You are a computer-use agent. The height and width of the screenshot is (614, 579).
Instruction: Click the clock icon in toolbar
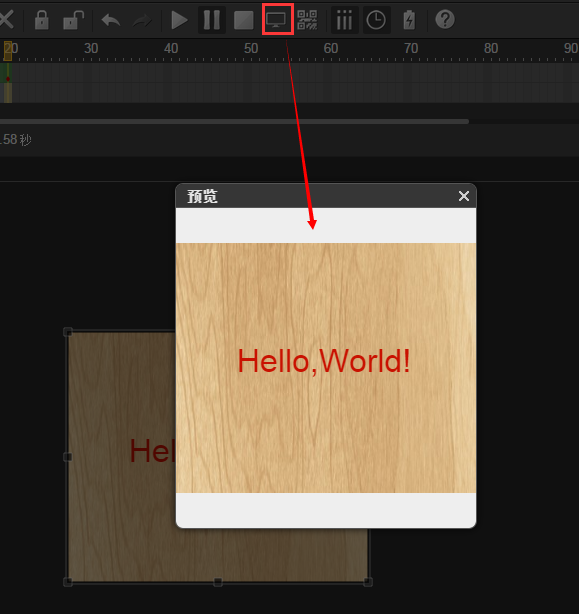point(376,20)
